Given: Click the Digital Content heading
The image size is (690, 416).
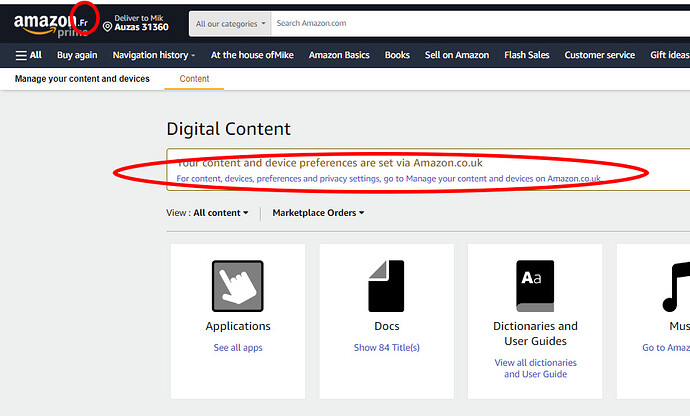Looking at the screenshot, I should pos(228,129).
